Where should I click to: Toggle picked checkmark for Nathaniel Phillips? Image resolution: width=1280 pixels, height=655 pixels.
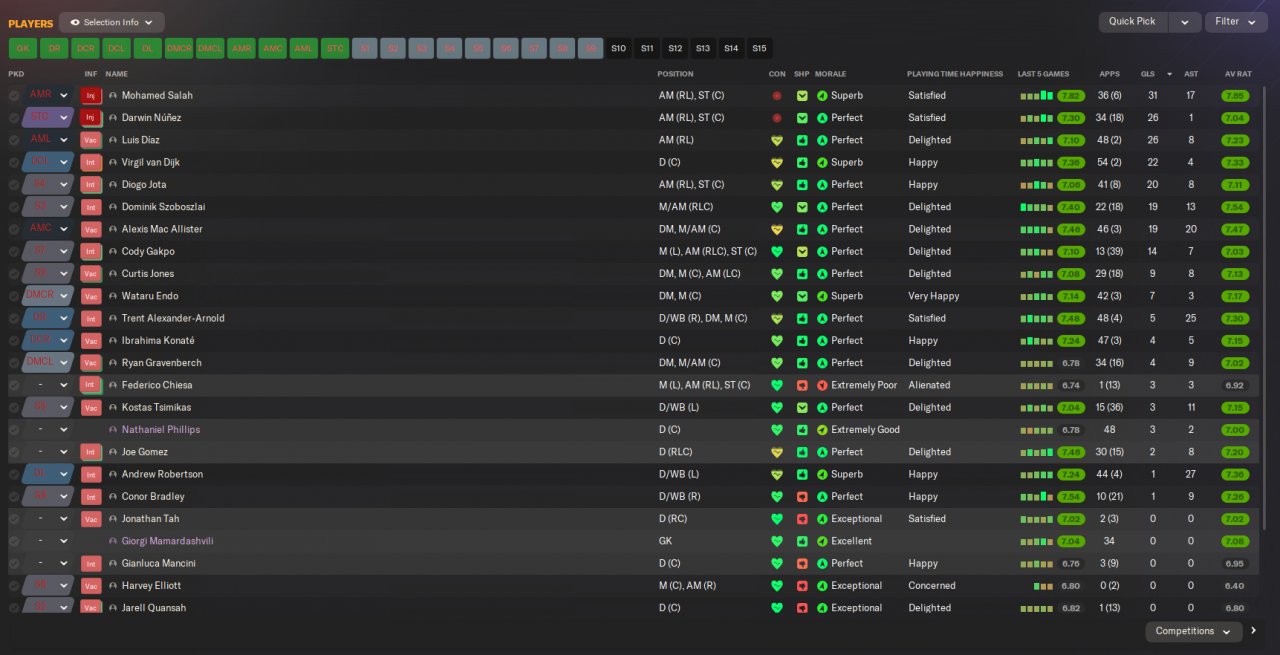coord(14,430)
